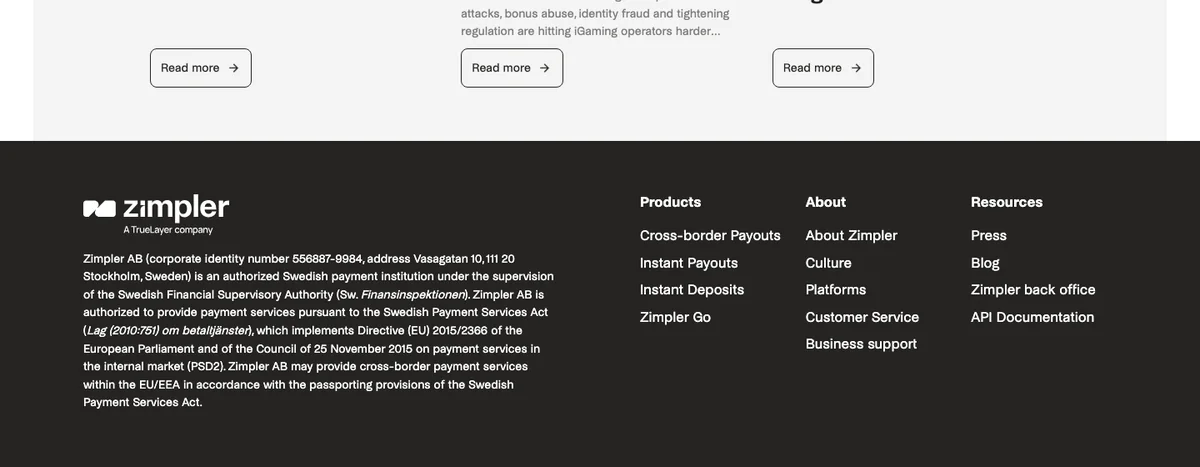Click the arrow in the middle Read more button
Viewport: 1200px width, 467px height.
(545, 68)
